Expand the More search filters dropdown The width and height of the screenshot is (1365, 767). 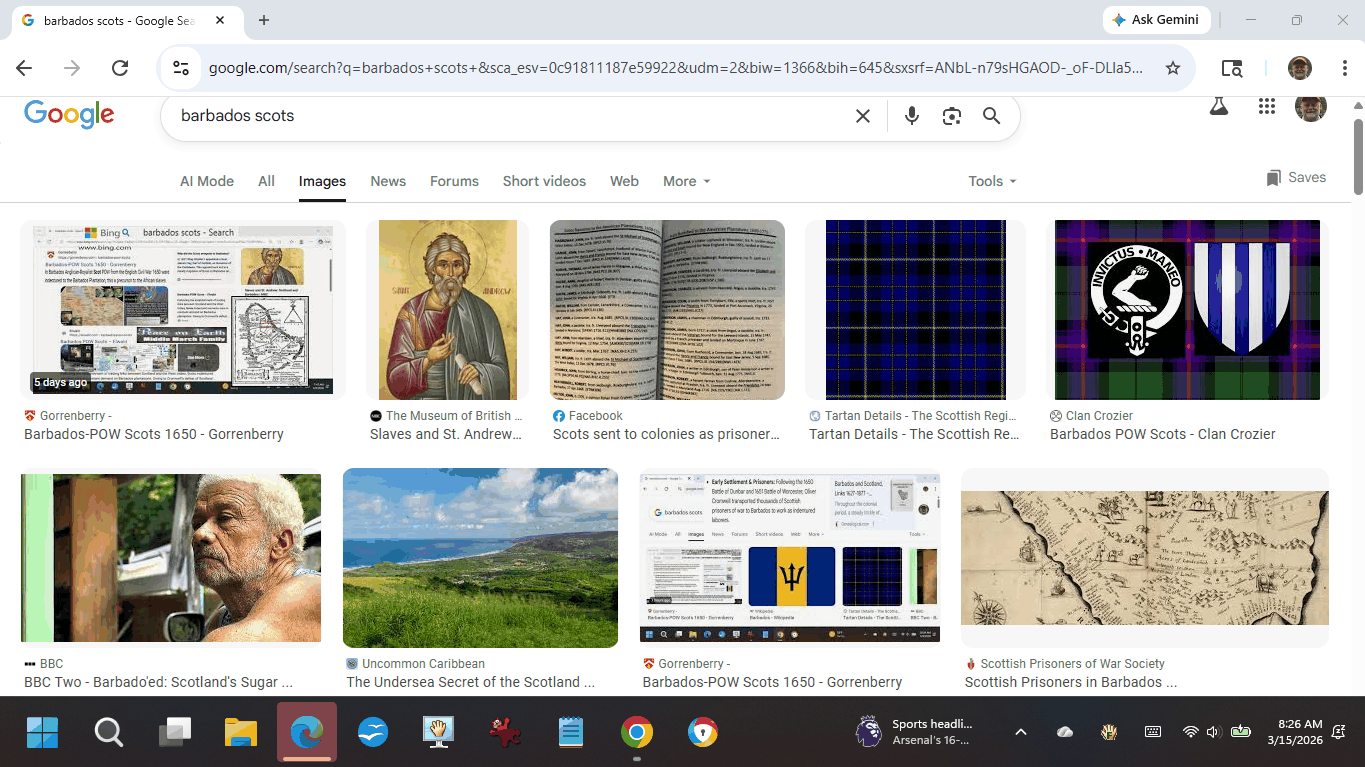pyautogui.click(x=686, y=181)
